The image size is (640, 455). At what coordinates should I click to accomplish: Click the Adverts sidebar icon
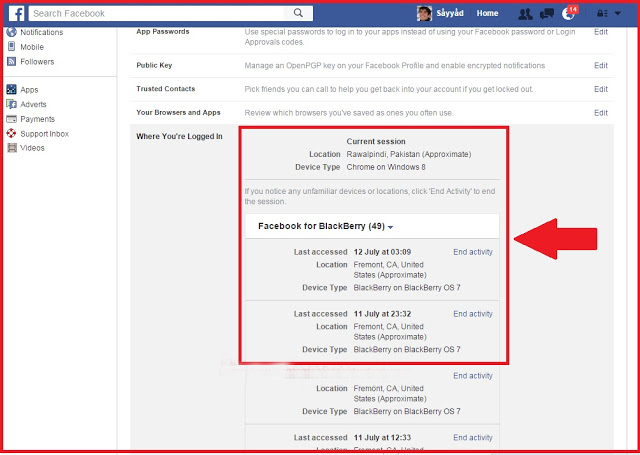(x=11, y=104)
